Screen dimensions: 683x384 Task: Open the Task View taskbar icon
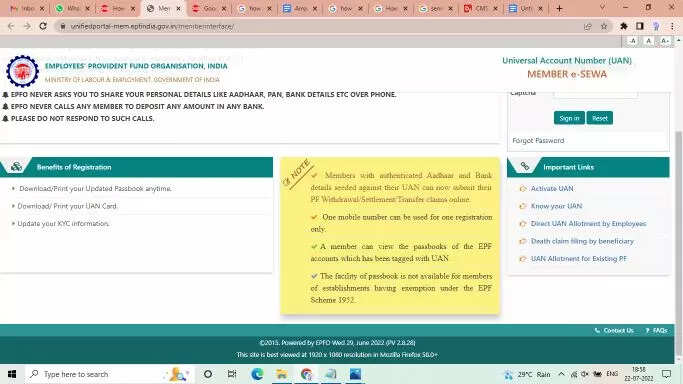pyautogui.click(x=232, y=374)
